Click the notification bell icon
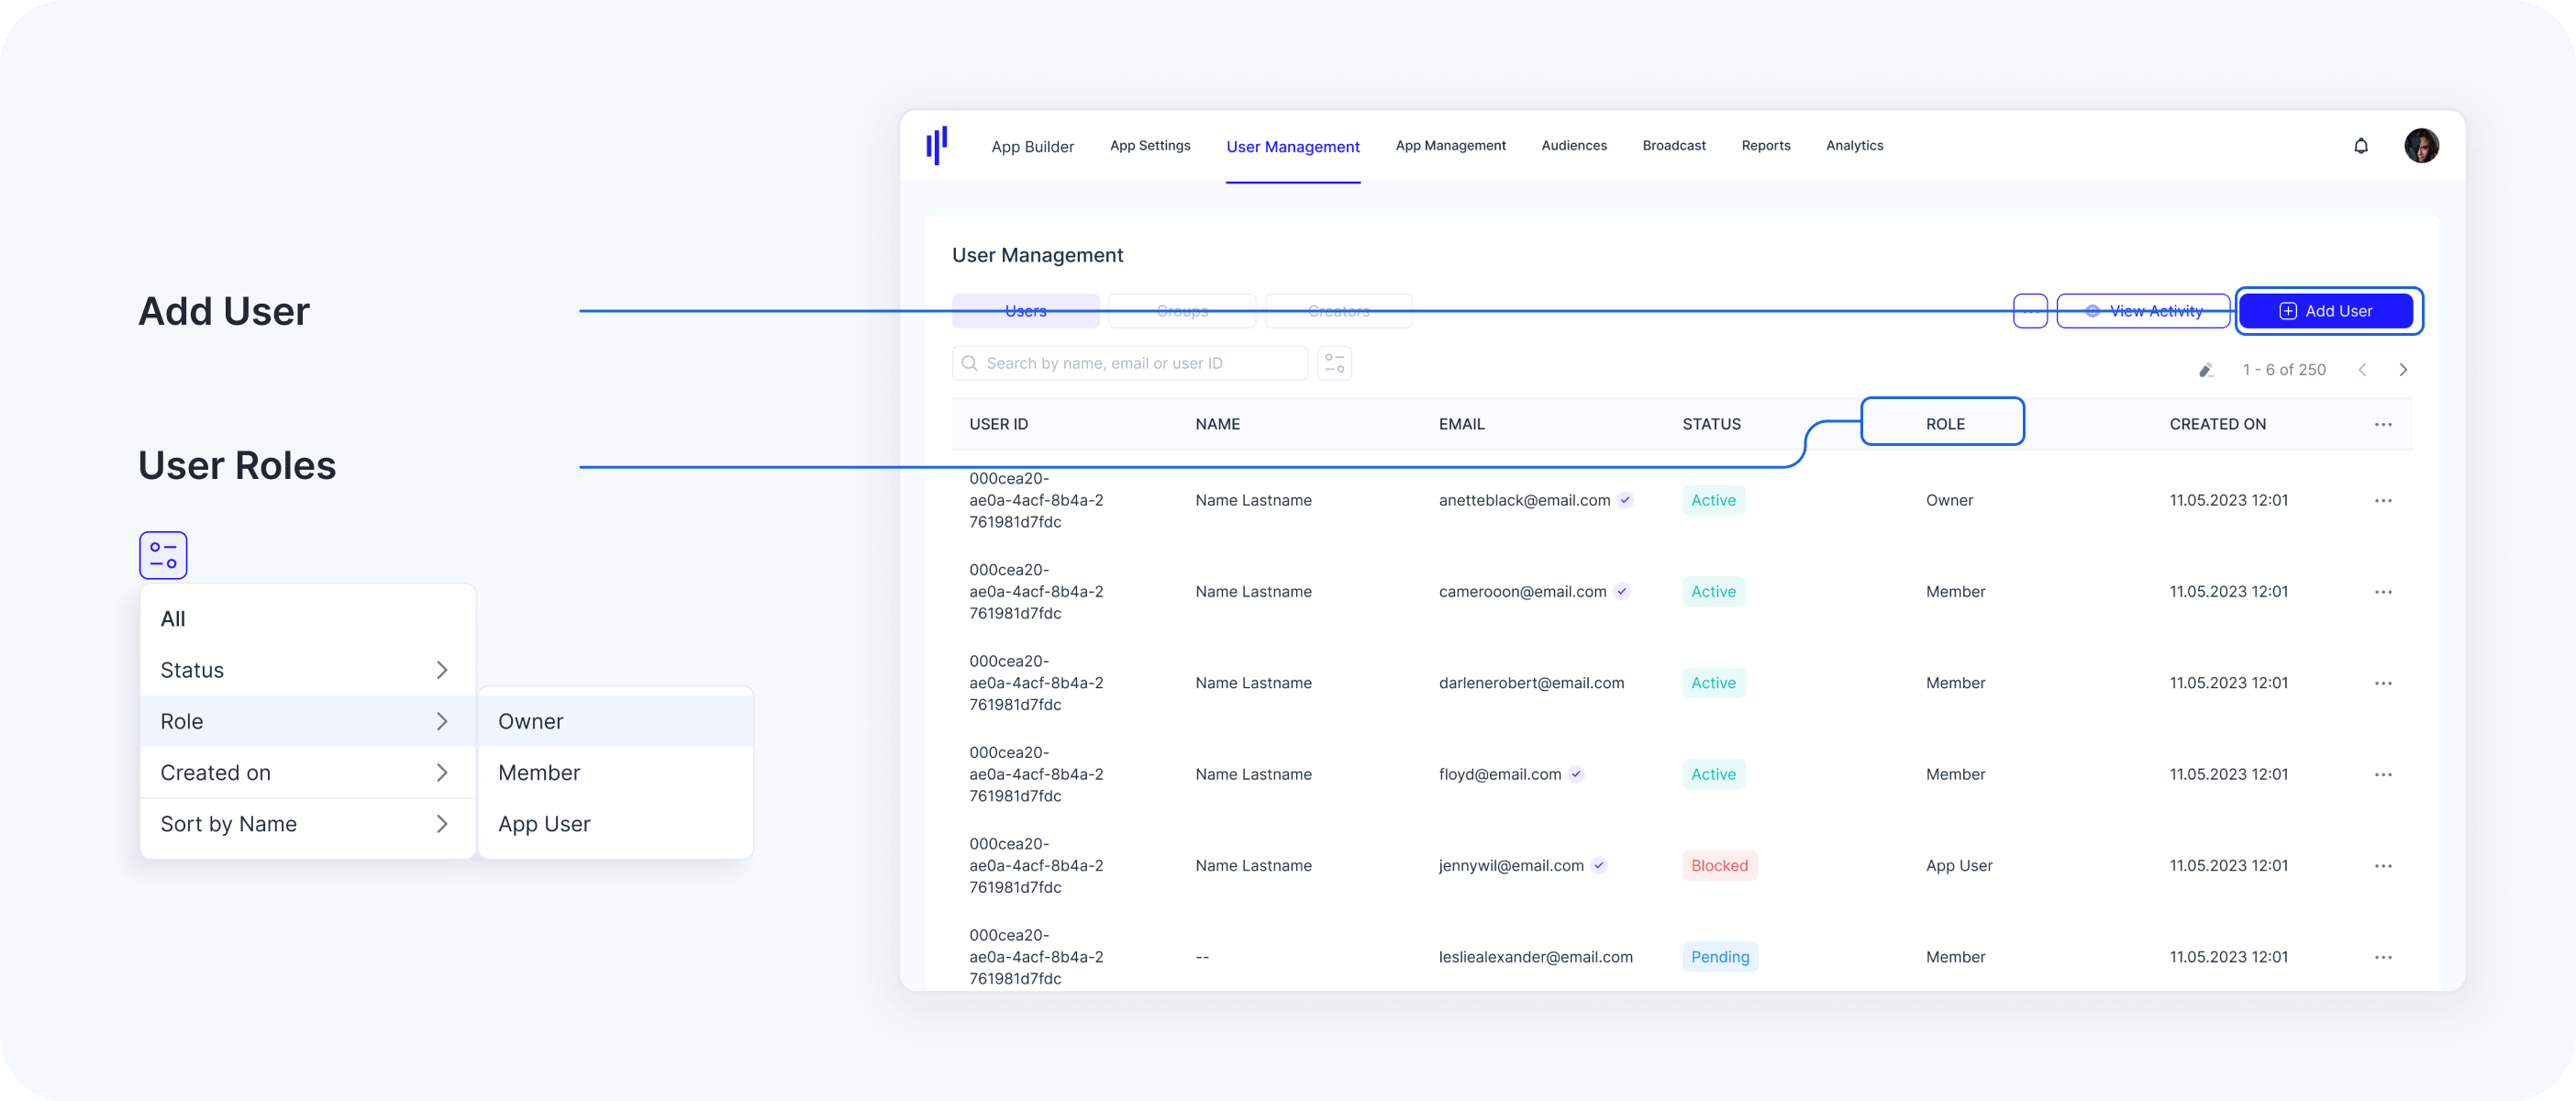The height and width of the screenshot is (1101, 2576). click(2360, 146)
